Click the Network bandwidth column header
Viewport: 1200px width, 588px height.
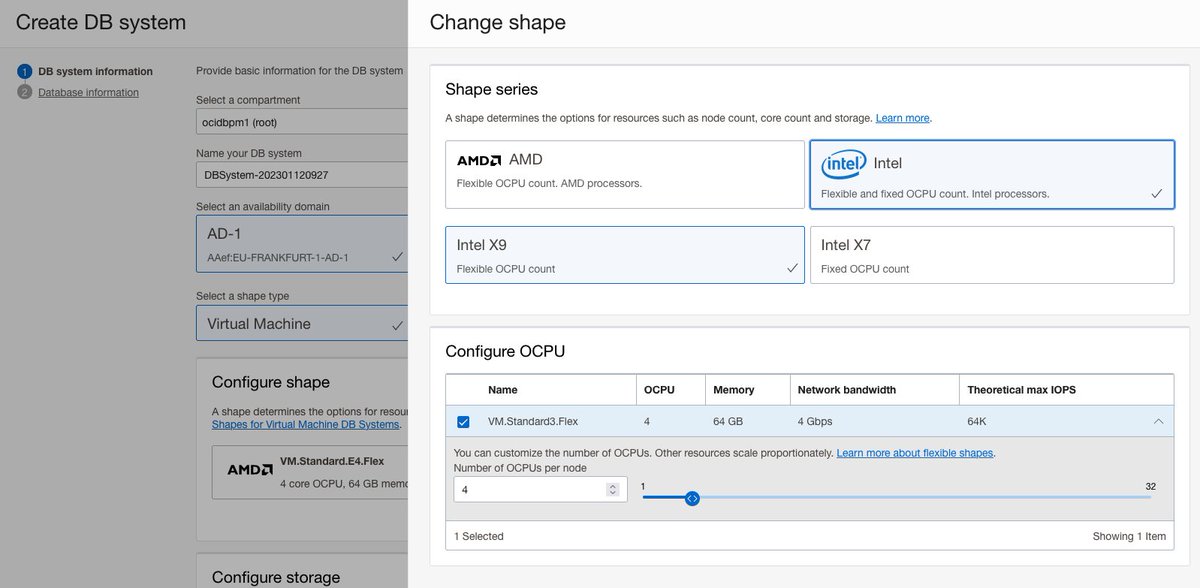(846, 390)
